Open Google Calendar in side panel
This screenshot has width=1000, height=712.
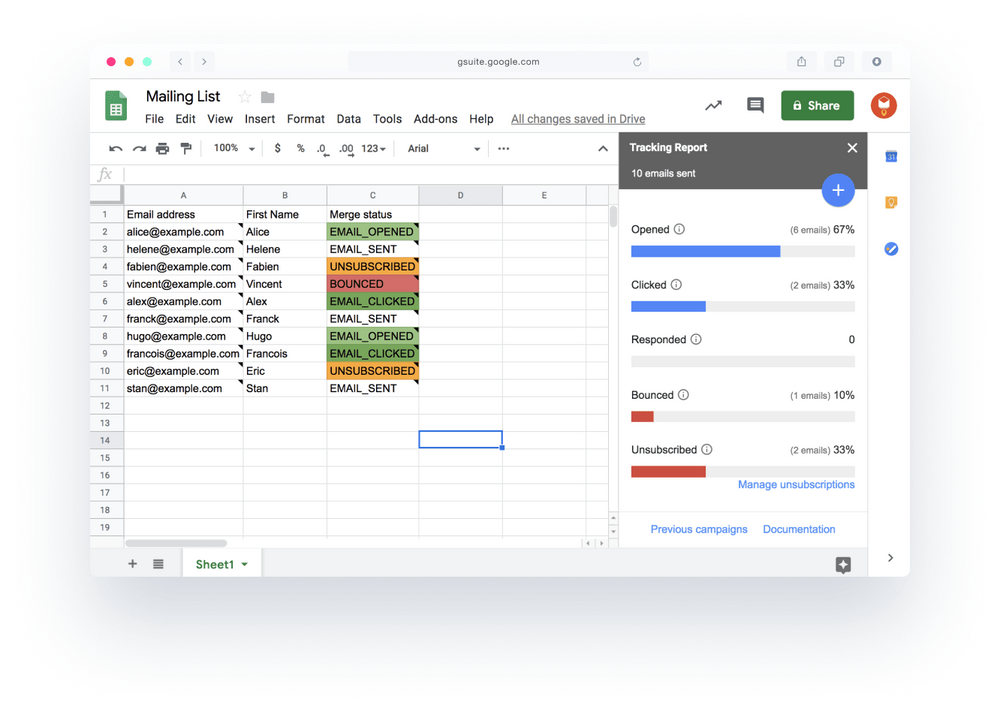(x=890, y=157)
